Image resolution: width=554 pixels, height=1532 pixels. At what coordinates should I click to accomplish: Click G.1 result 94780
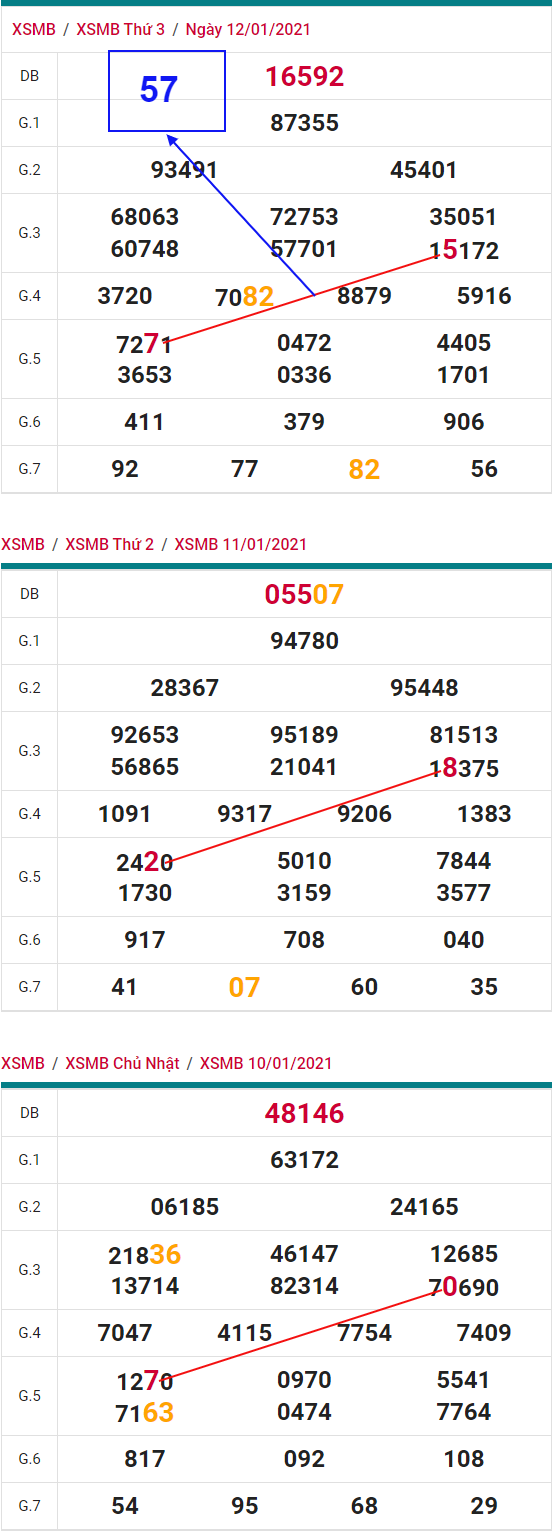(x=305, y=641)
